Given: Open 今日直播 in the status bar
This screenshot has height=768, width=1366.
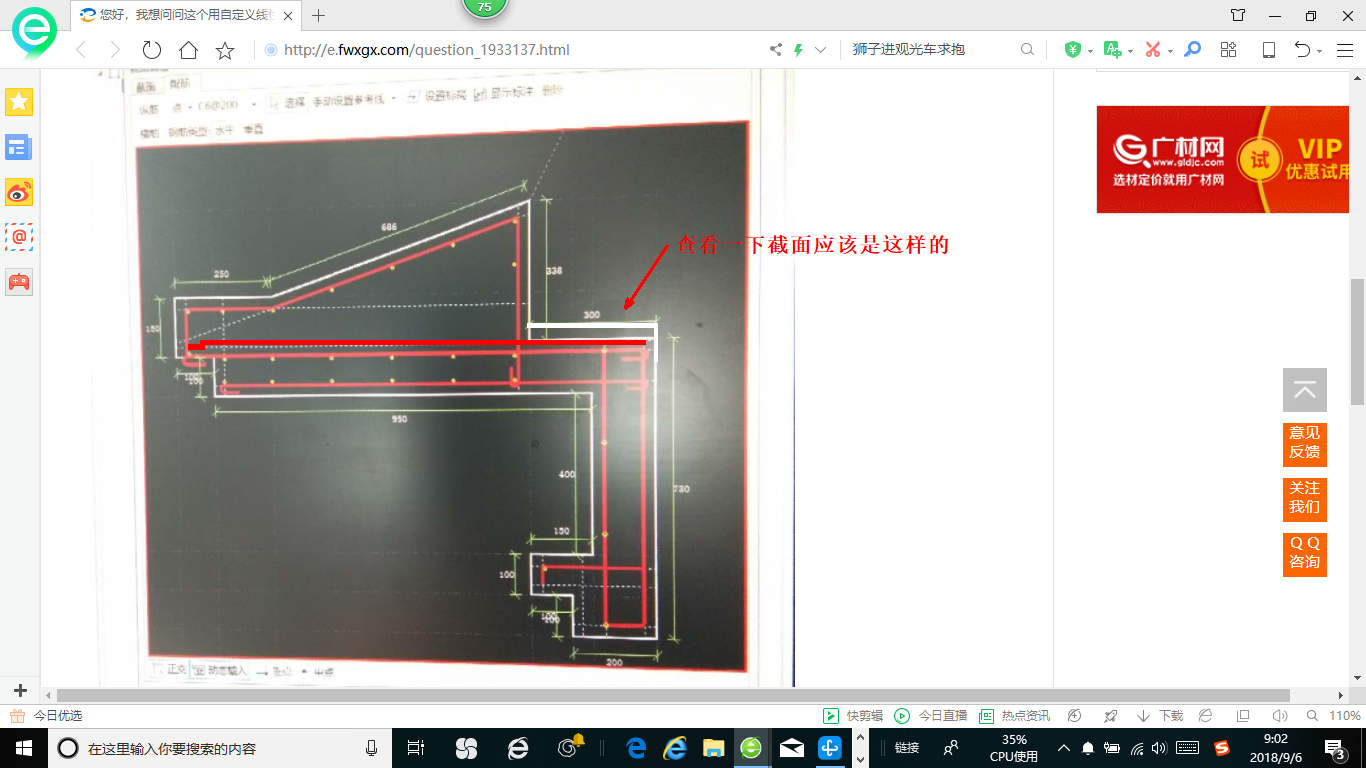Looking at the screenshot, I should click(931, 716).
